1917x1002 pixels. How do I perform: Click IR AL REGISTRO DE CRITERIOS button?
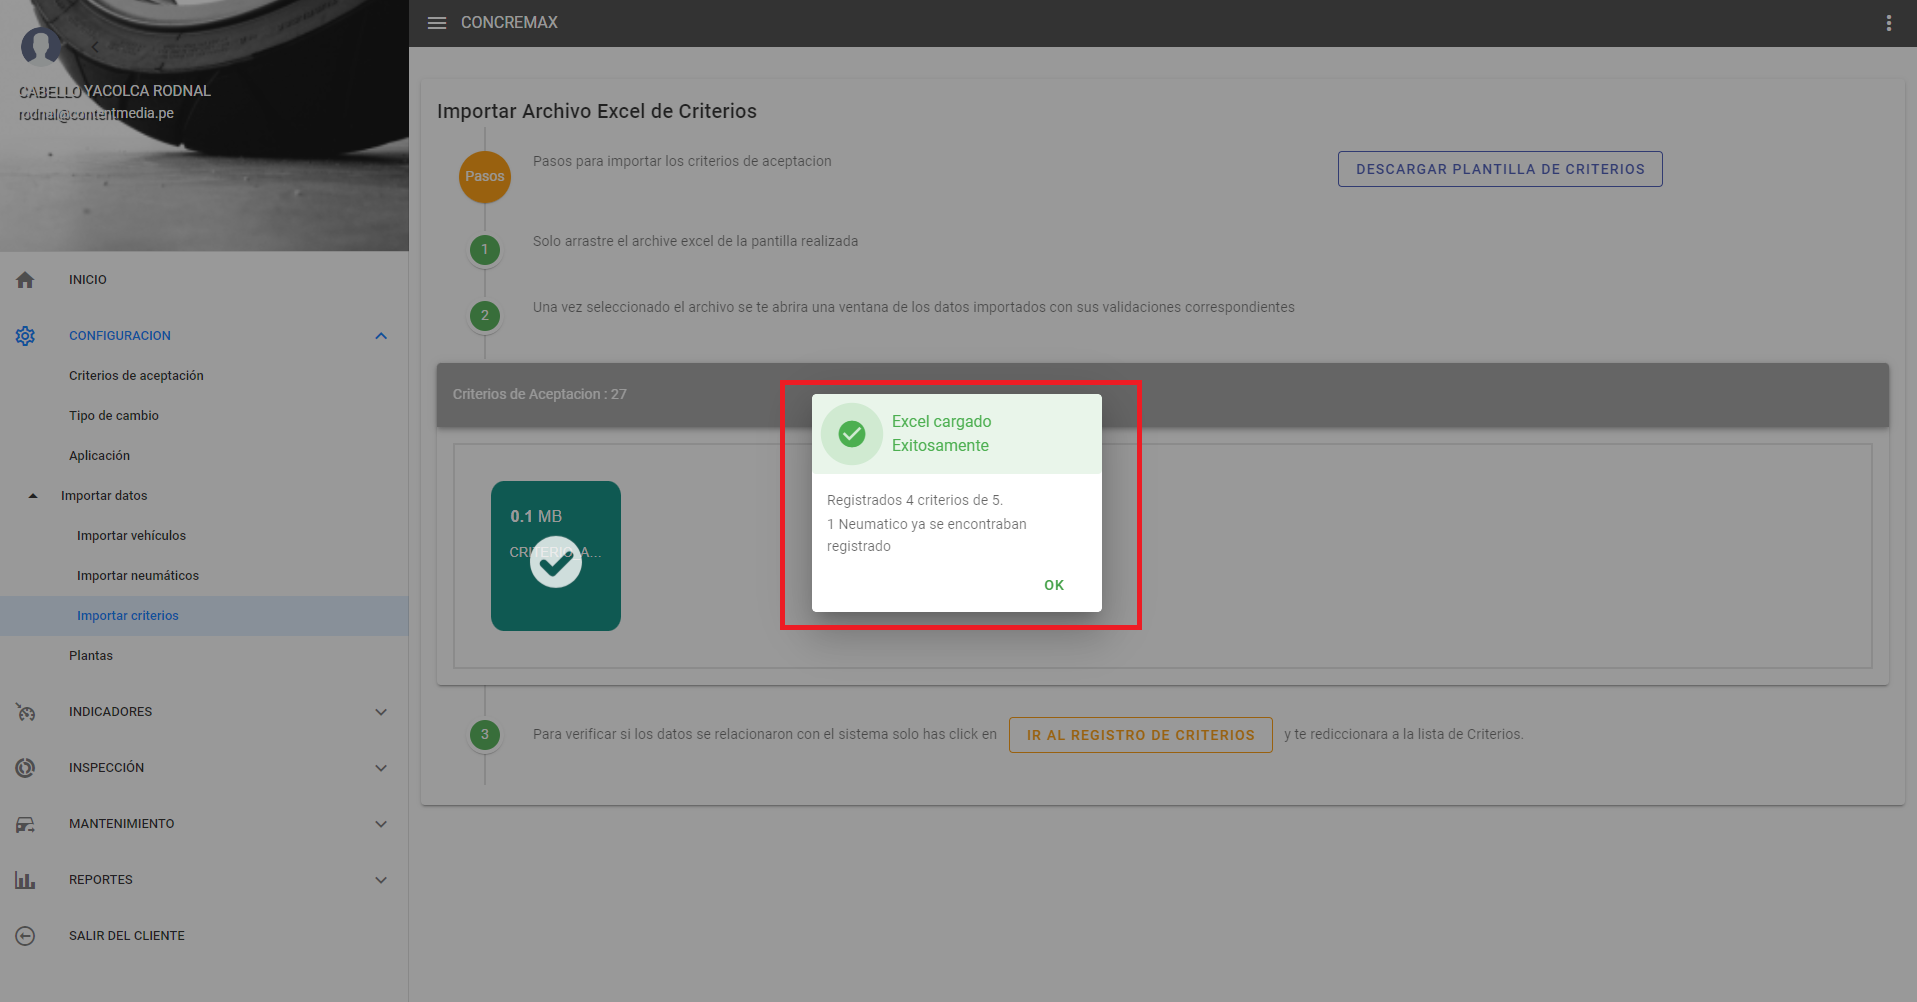click(x=1140, y=735)
